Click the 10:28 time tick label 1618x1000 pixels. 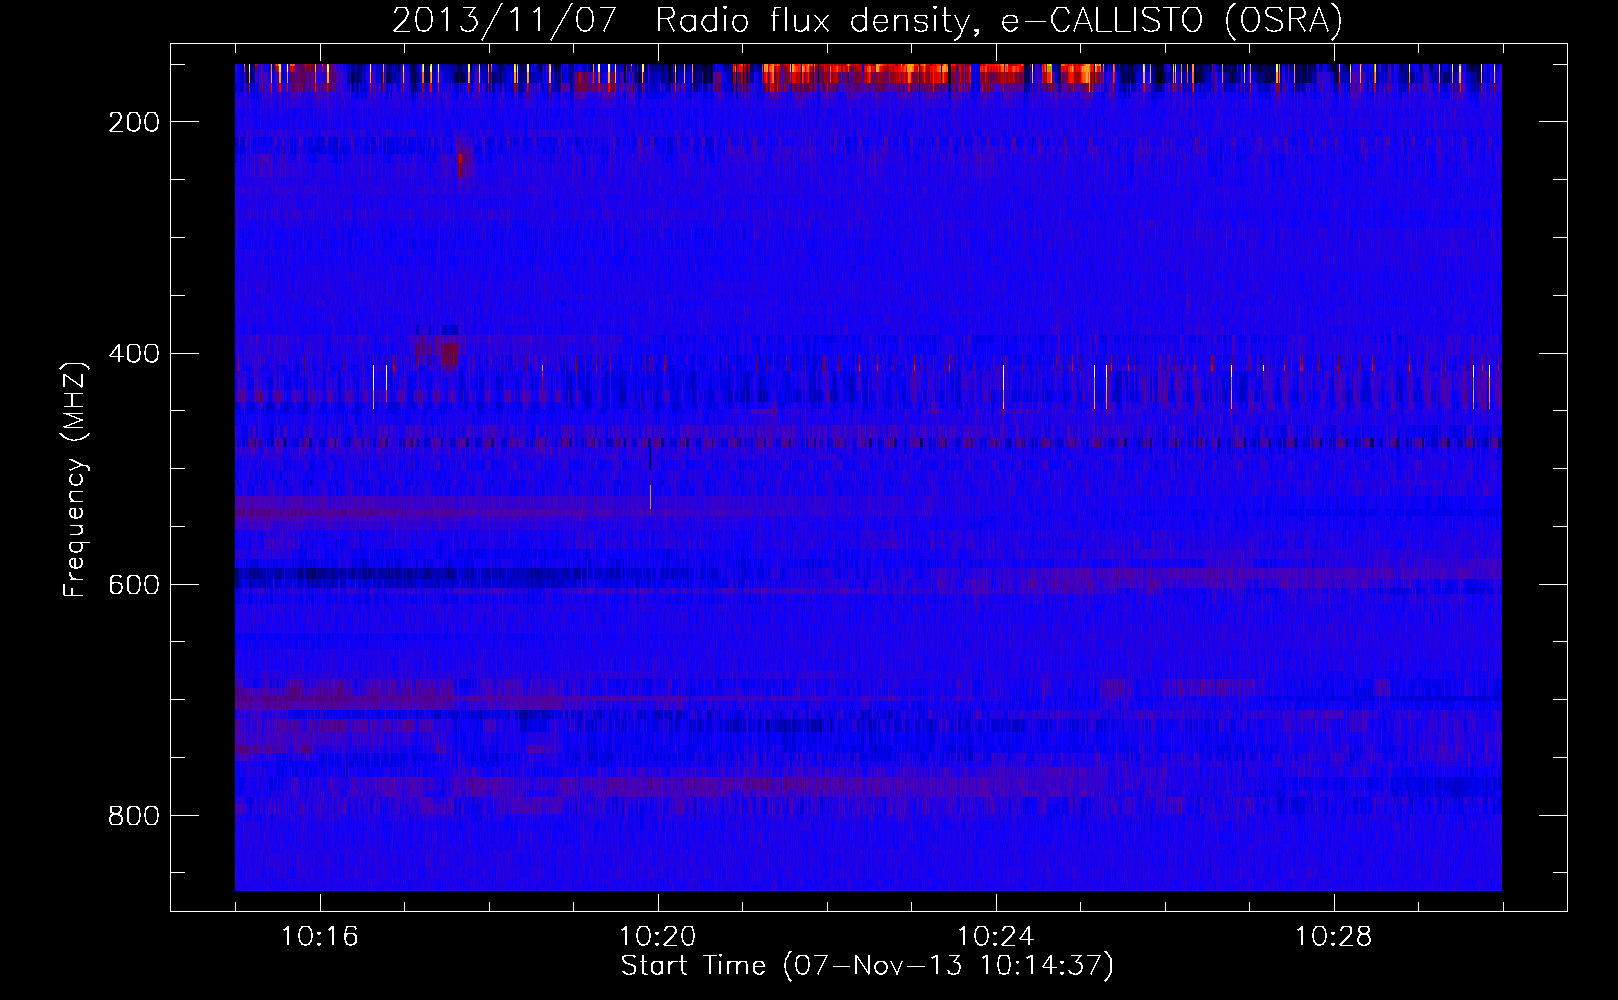coord(1334,937)
